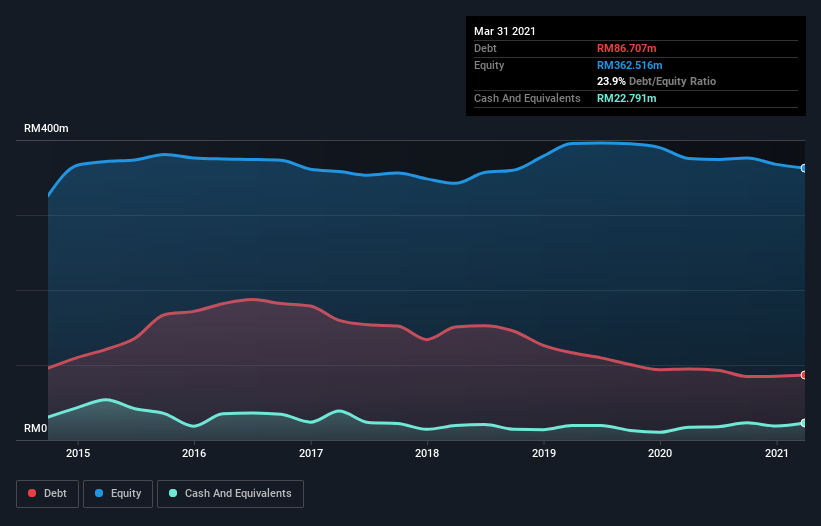Toggle the Debt legend button
The image size is (821, 526).
pos(48,494)
